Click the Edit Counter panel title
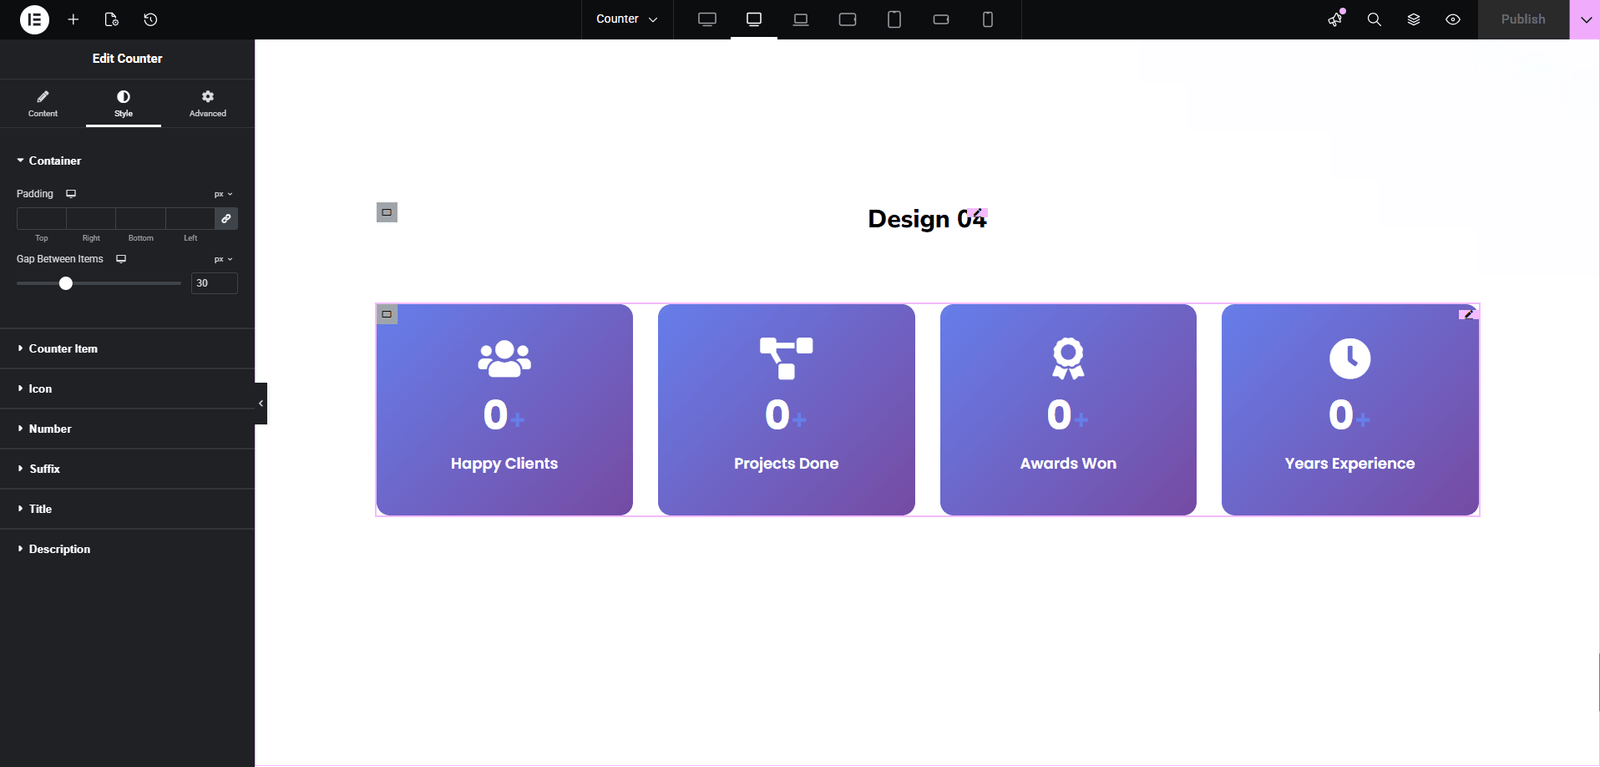Viewport: 1600px width, 767px height. pyautogui.click(x=127, y=58)
